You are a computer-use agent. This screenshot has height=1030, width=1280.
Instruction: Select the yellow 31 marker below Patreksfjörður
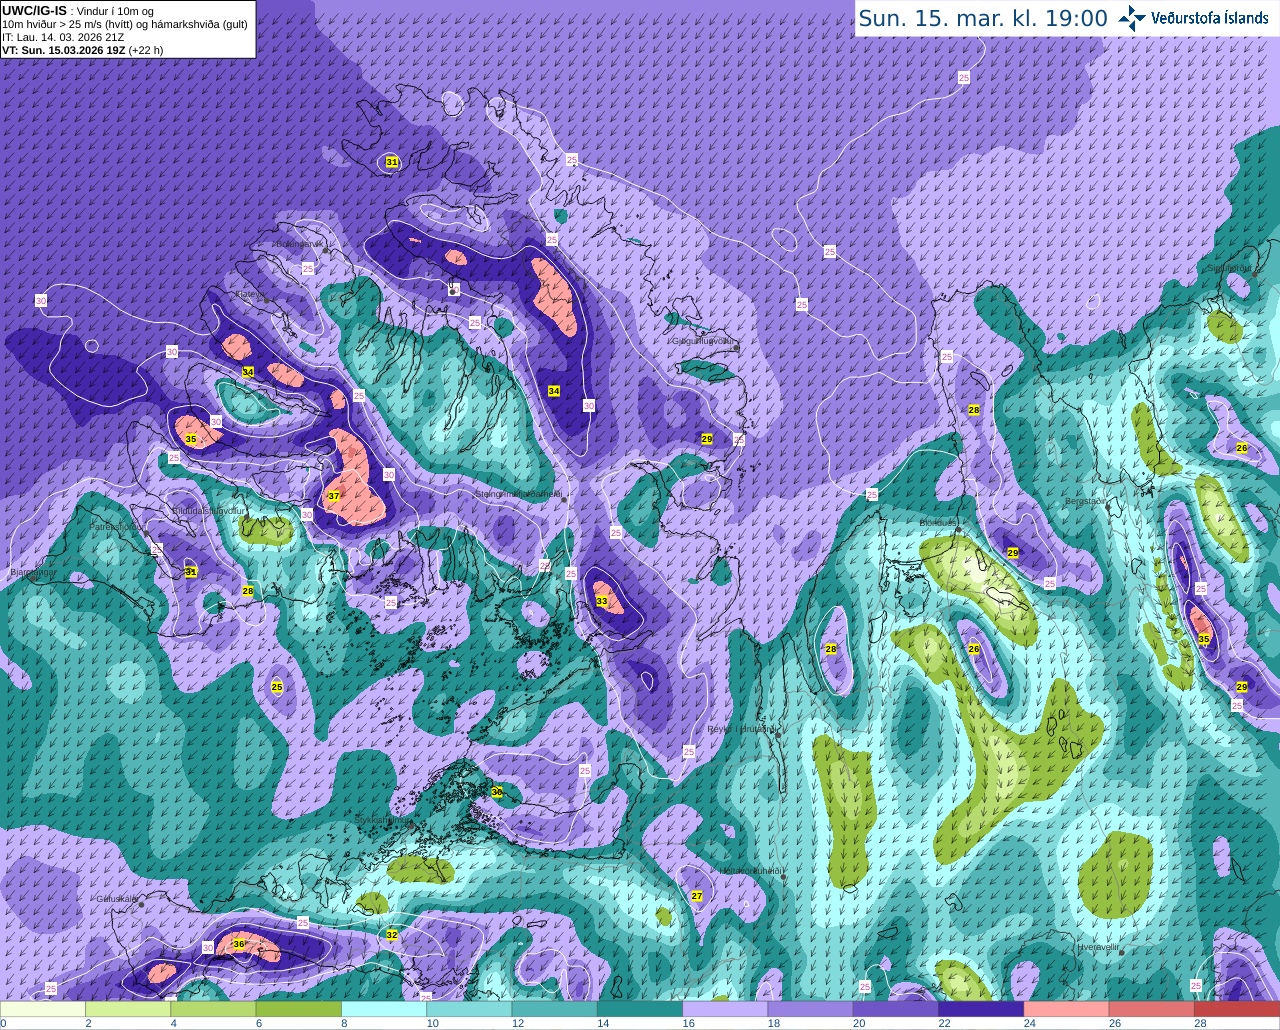click(191, 572)
